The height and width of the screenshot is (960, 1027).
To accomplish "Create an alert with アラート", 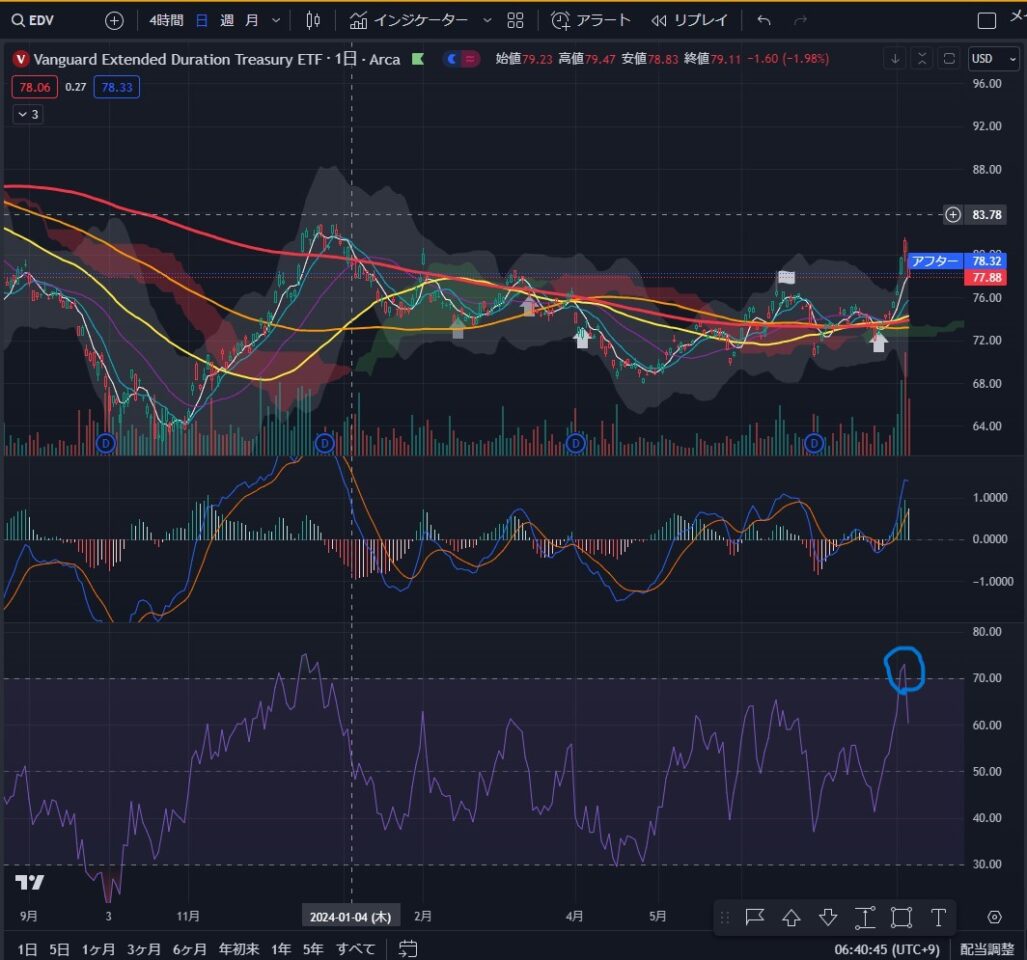I will pyautogui.click(x=590, y=20).
